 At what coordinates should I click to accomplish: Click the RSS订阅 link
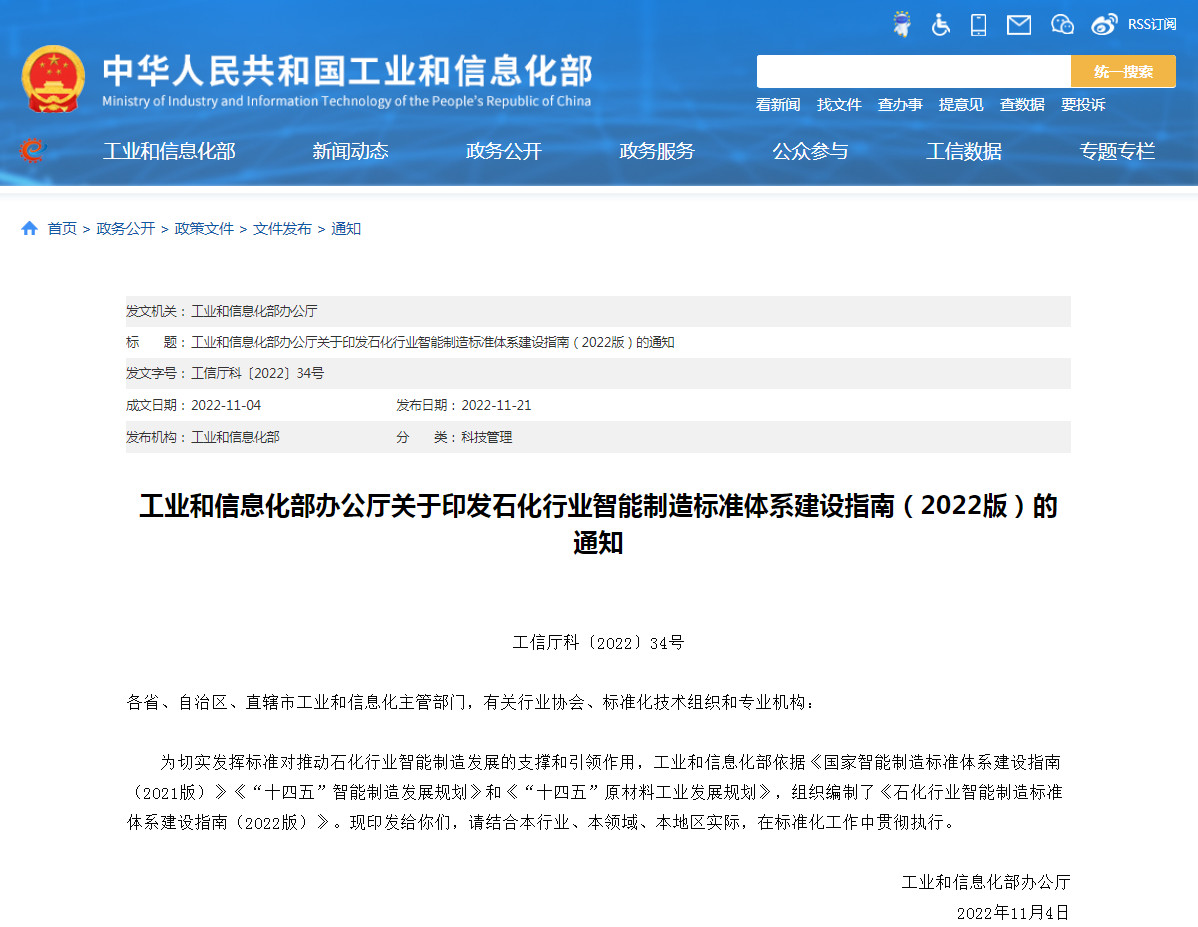click(1152, 24)
